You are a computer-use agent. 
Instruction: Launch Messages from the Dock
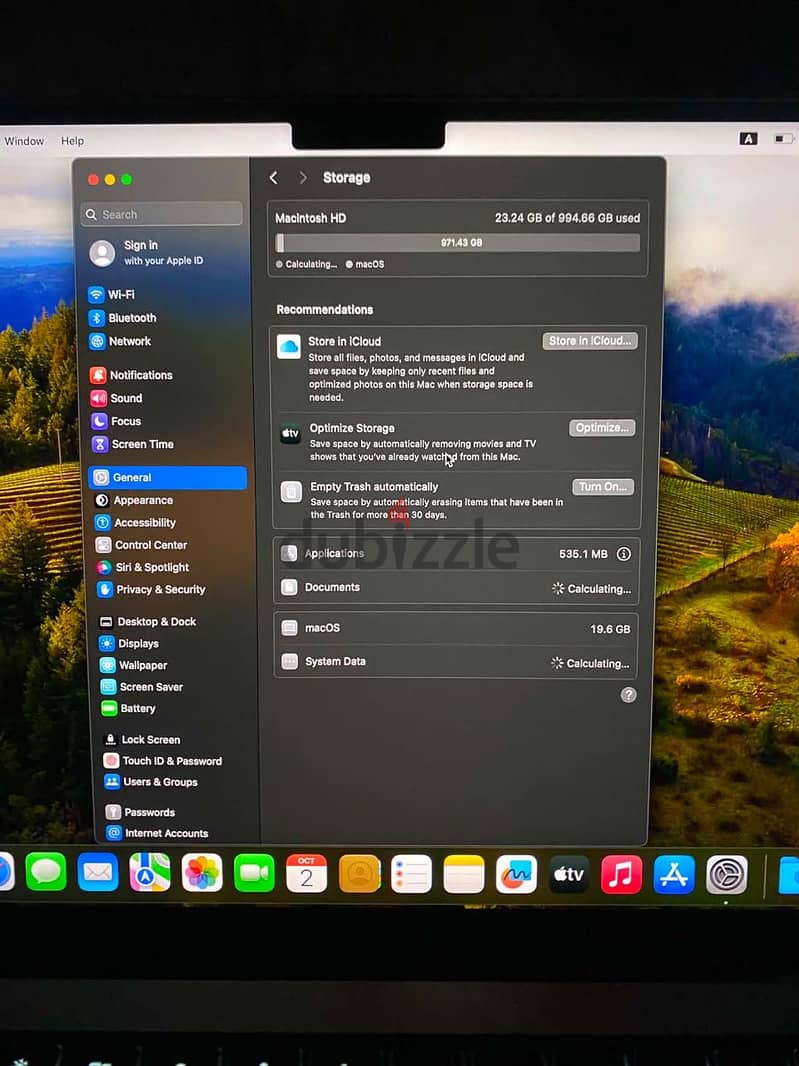(x=46, y=871)
